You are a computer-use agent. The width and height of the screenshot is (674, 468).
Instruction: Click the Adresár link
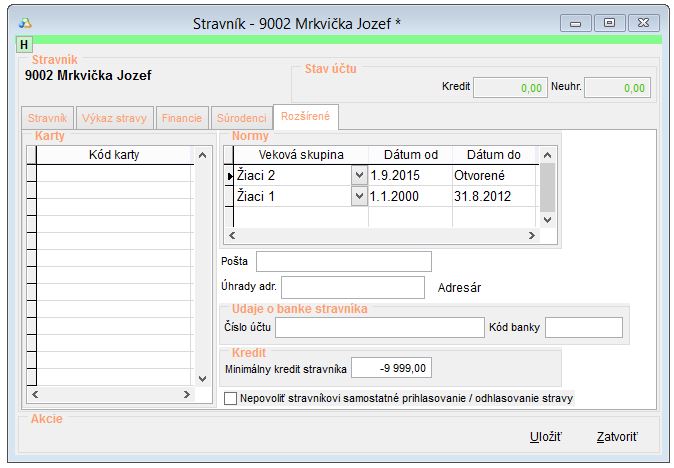(x=460, y=287)
